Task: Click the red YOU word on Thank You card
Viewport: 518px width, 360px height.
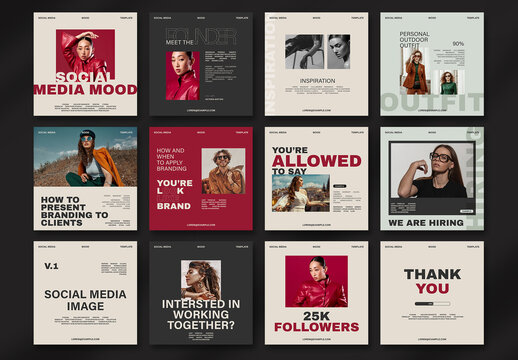Action: click(x=432, y=289)
